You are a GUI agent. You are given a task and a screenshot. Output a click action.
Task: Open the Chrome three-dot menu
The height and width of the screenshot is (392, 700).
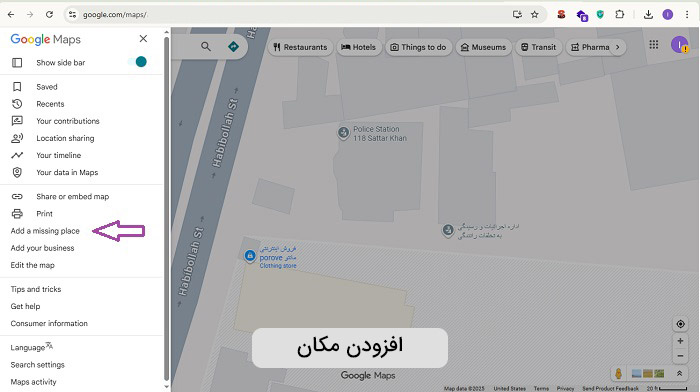coord(687,15)
